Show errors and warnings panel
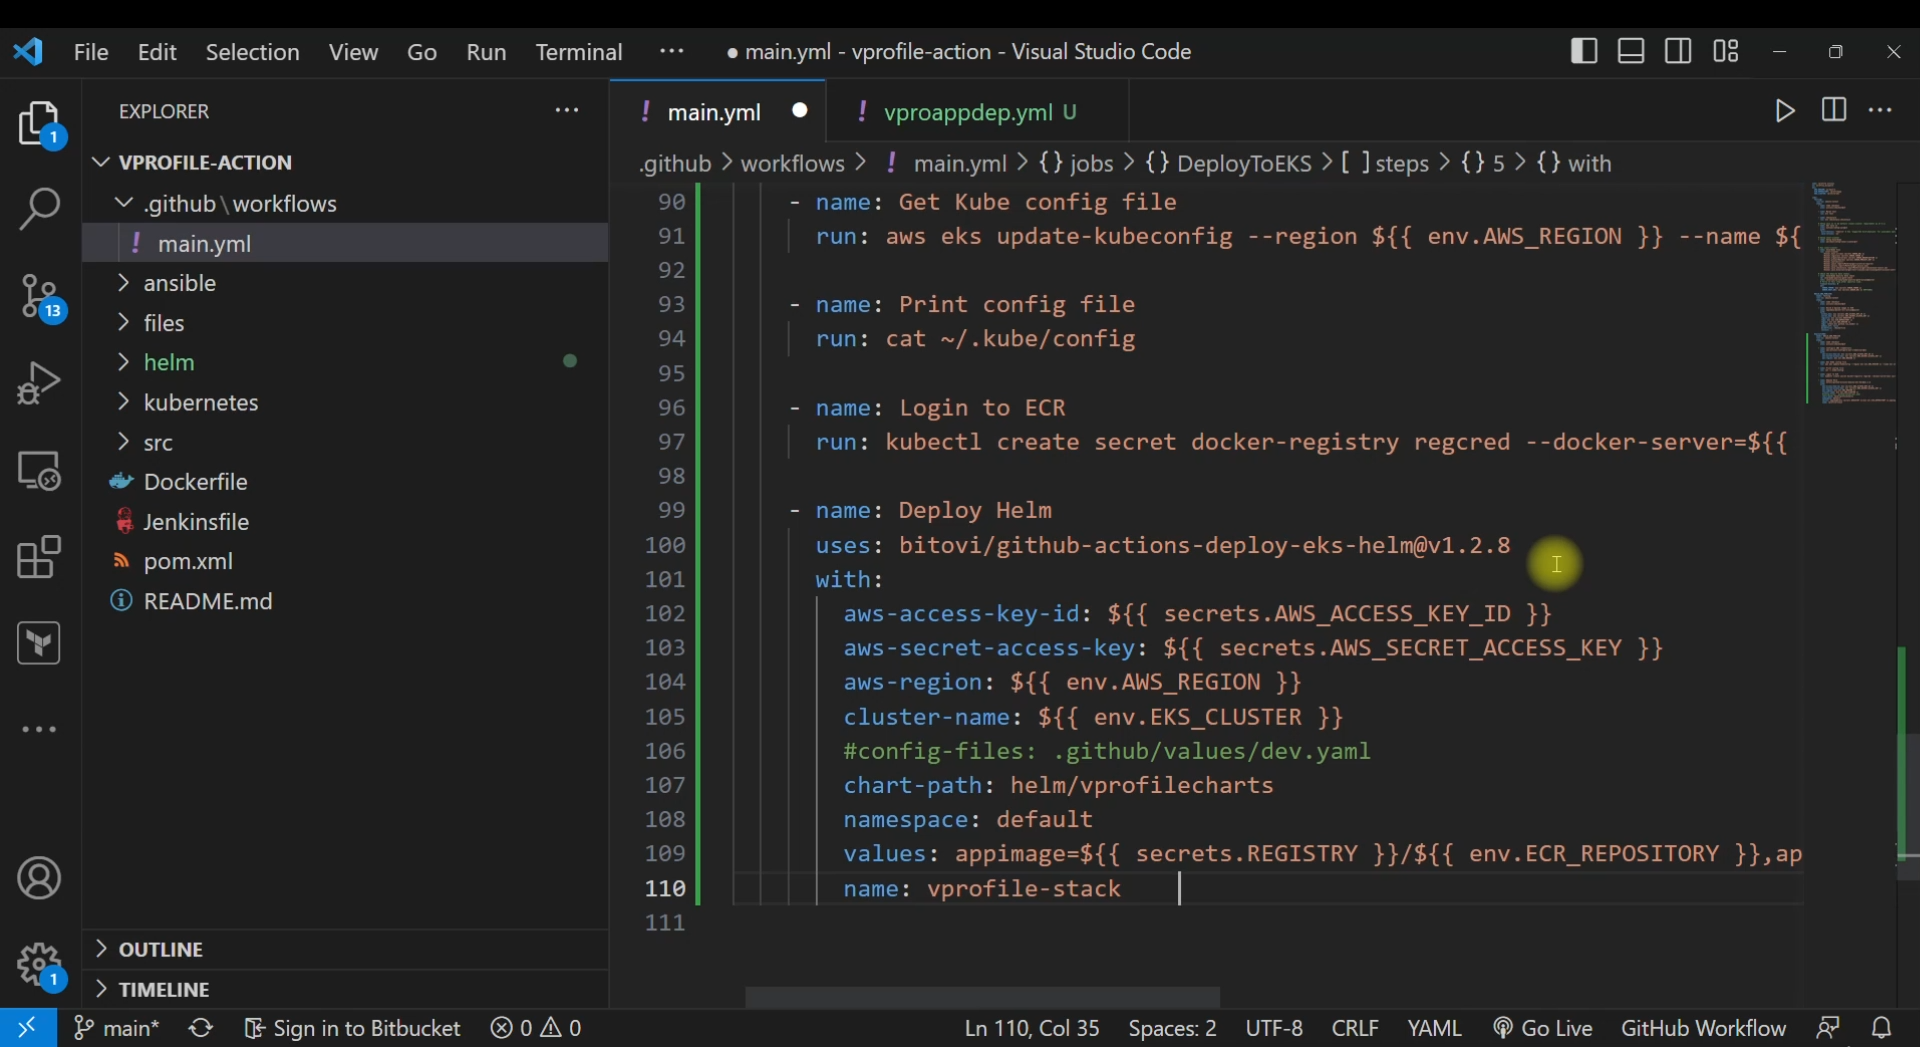This screenshot has width=1920, height=1047. 536,1028
